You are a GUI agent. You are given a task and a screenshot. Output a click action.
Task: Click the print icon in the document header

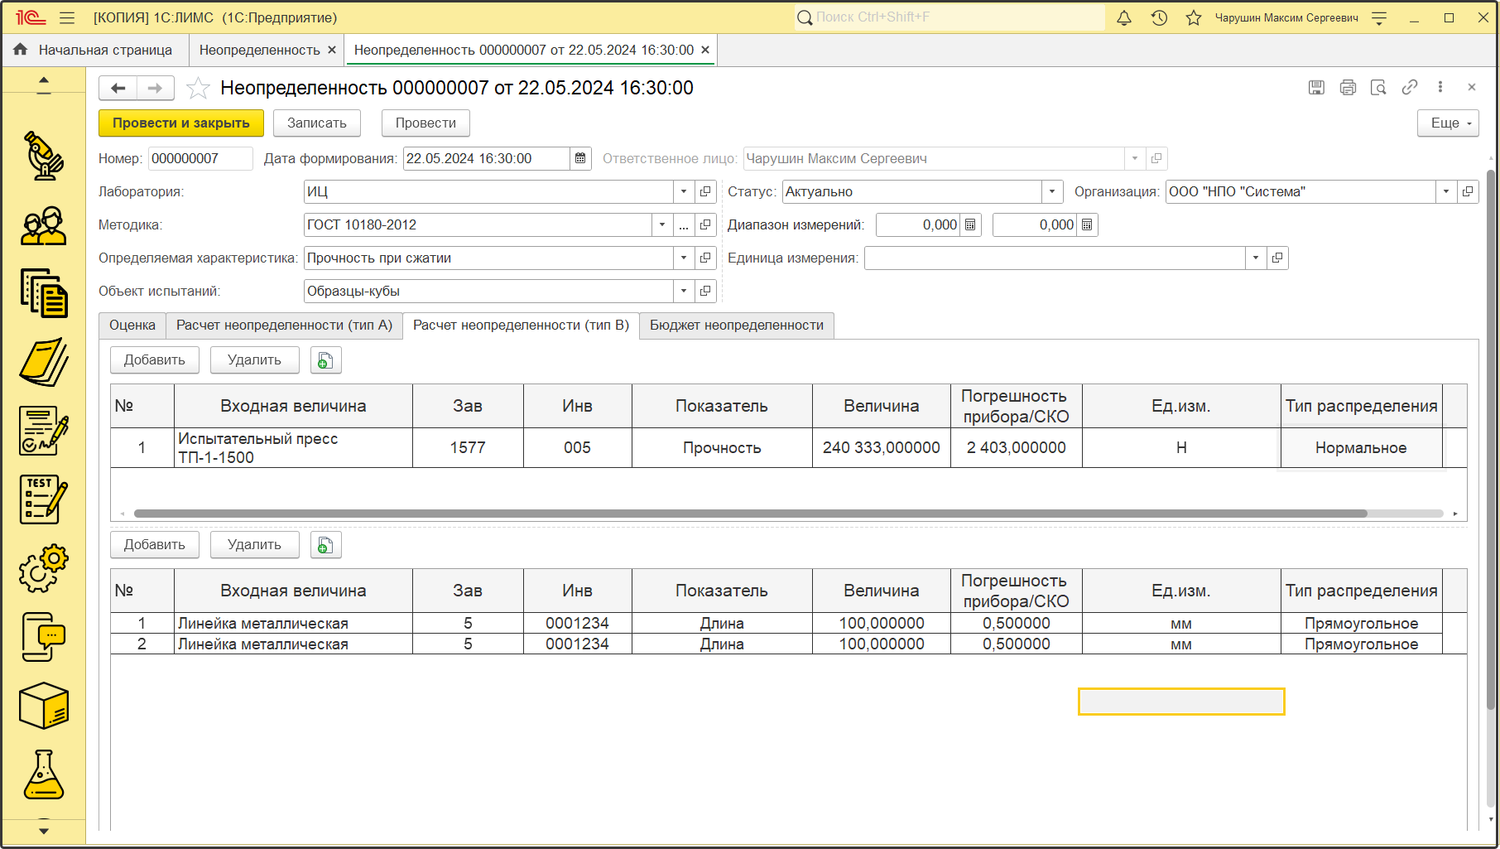(x=1347, y=88)
